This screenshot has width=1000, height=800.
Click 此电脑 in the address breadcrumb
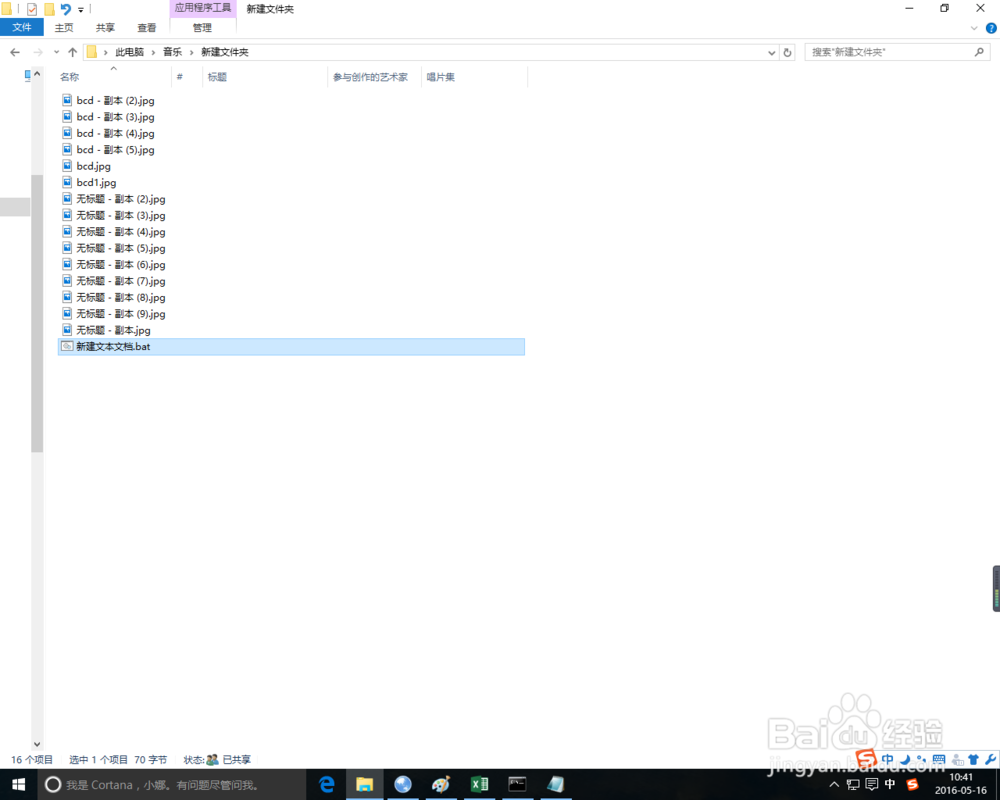tap(129, 52)
